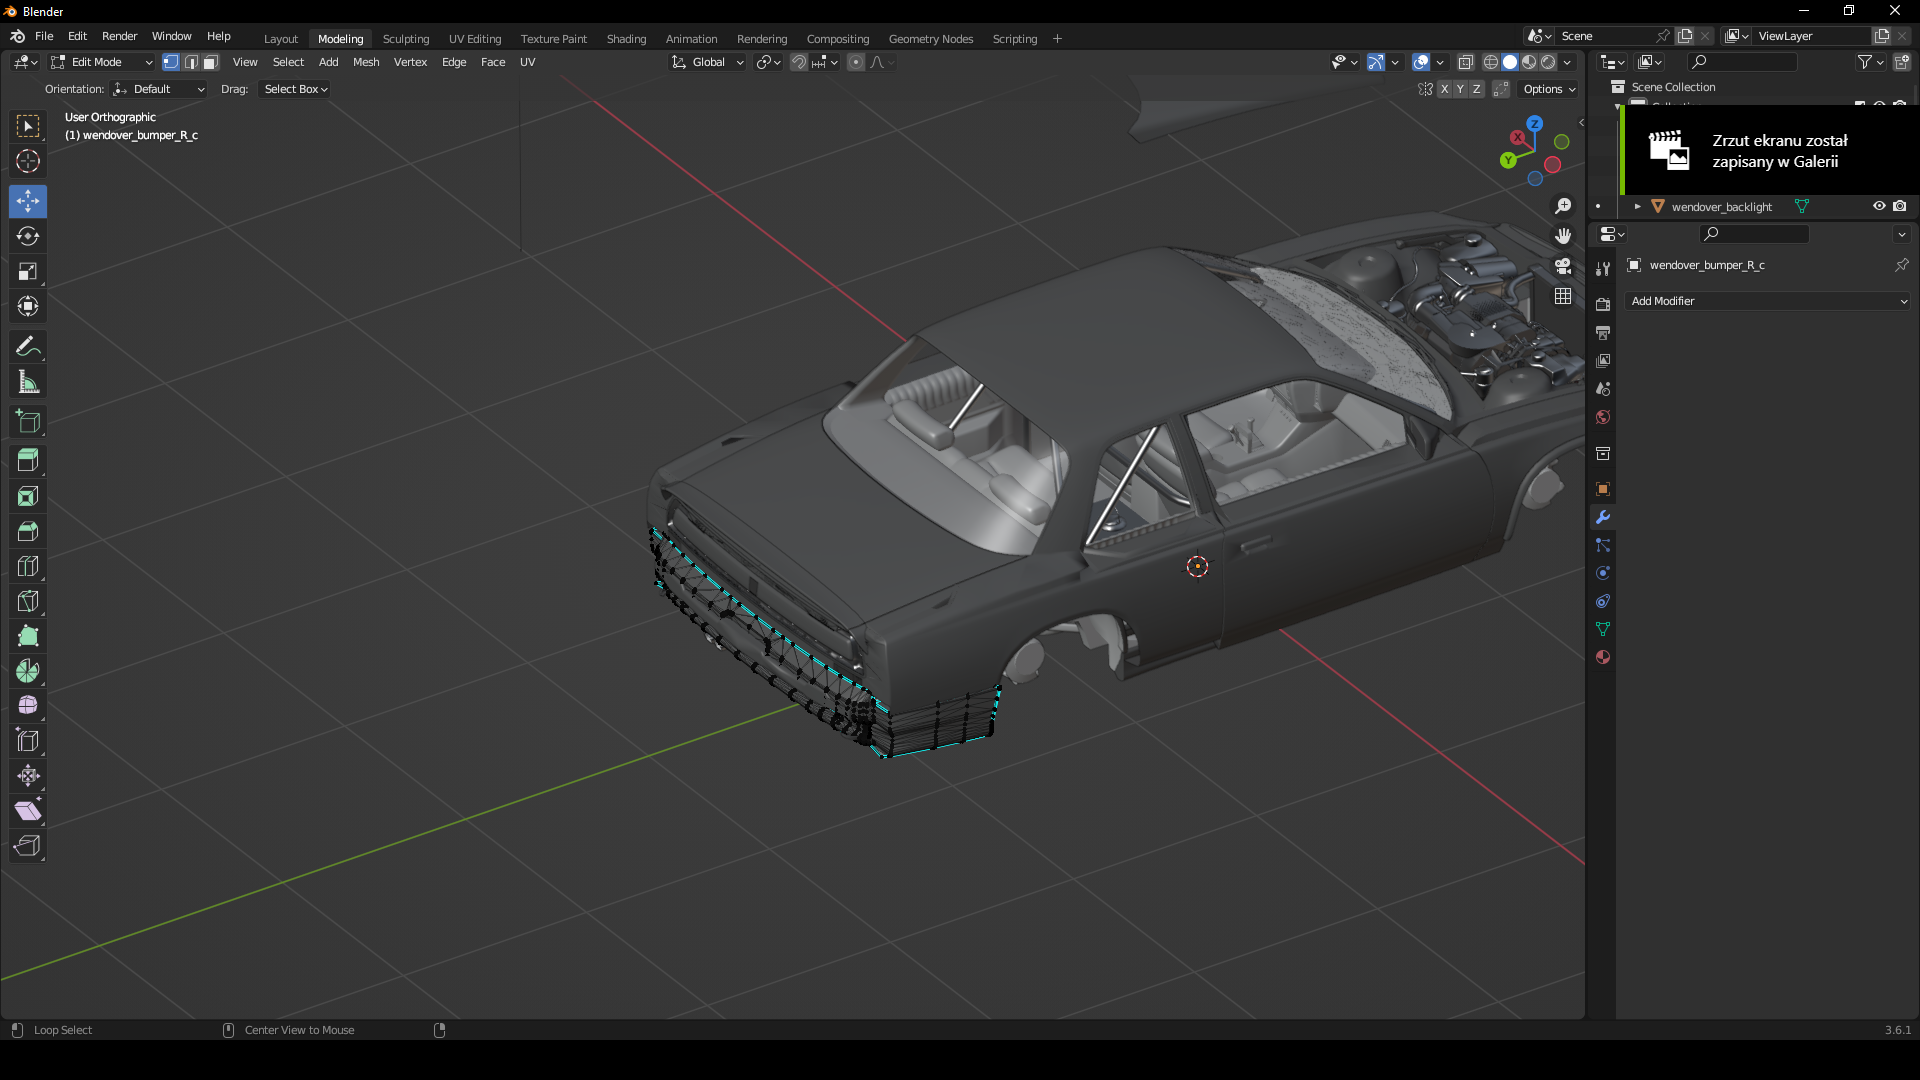
Task: Open Global transform orientation dropdown
Action: pyautogui.click(x=708, y=62)
